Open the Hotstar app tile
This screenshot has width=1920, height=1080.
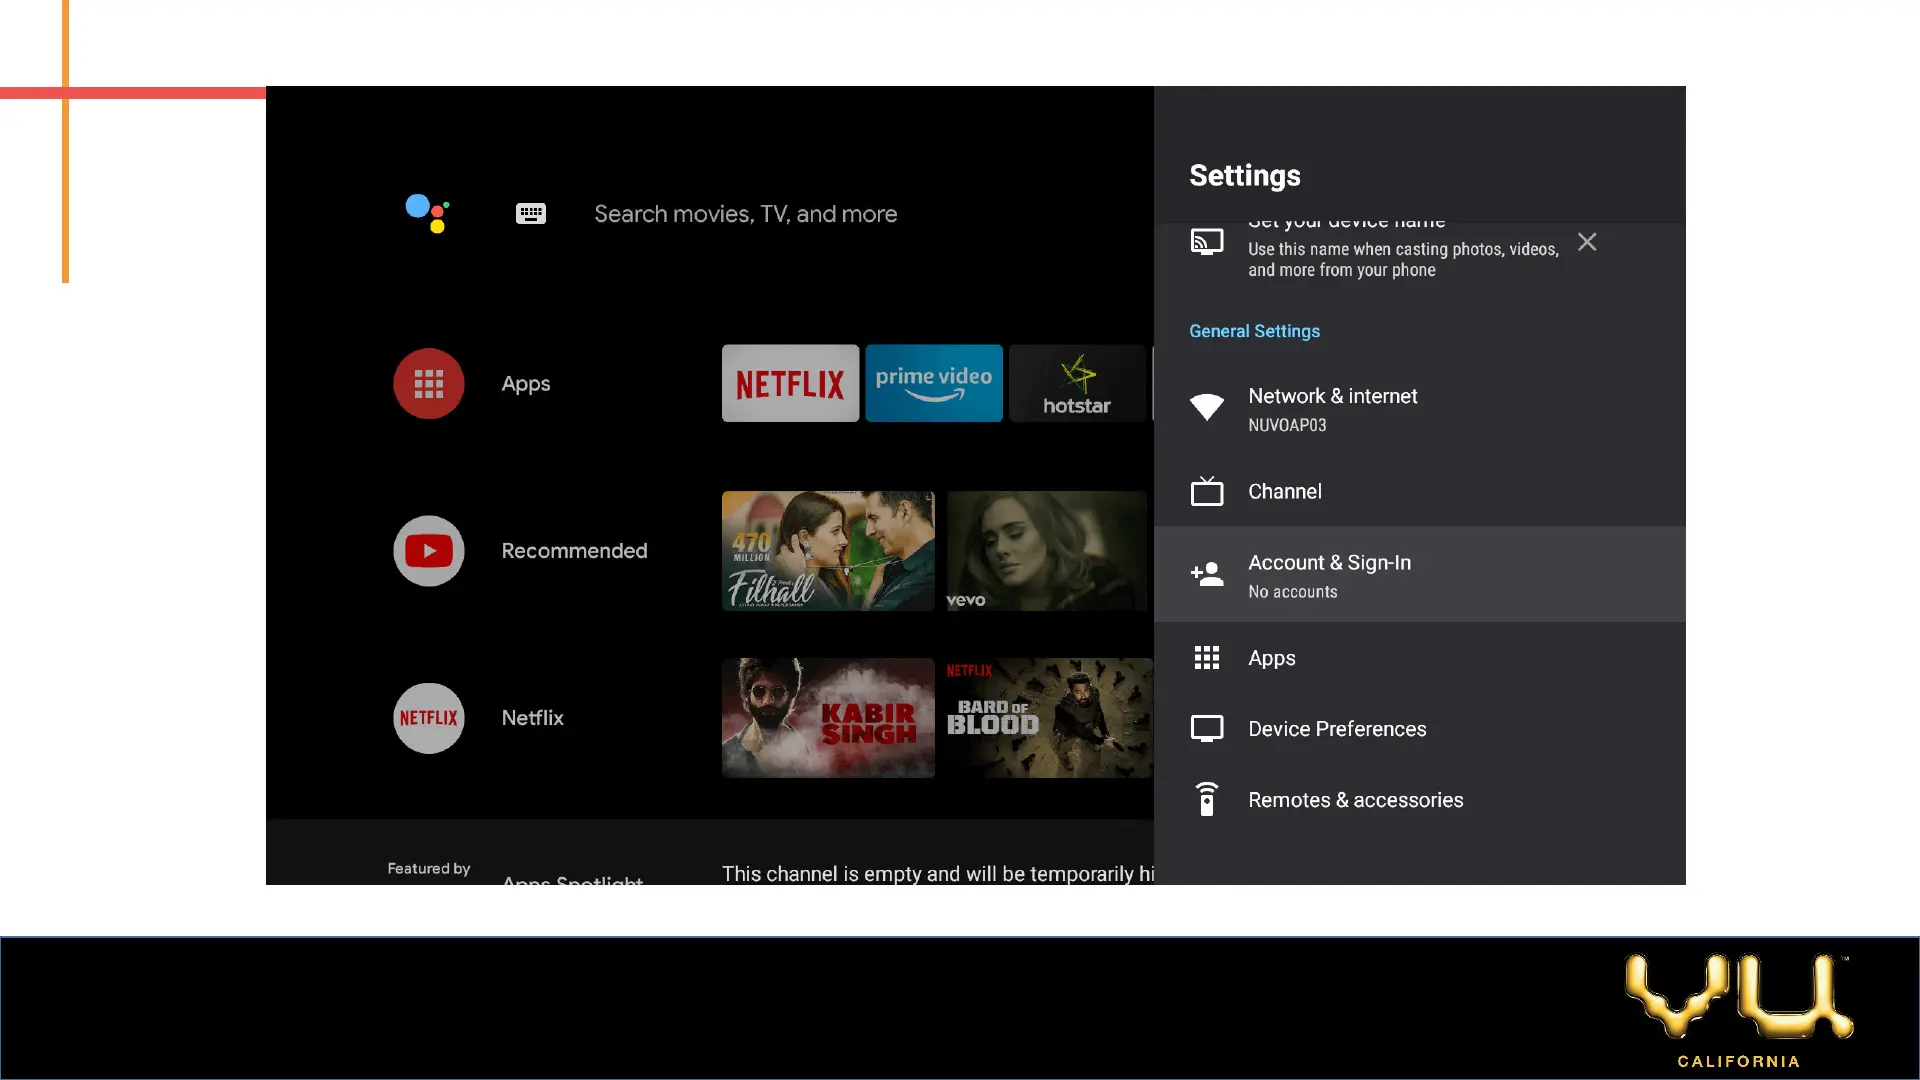coord(1076,384)
